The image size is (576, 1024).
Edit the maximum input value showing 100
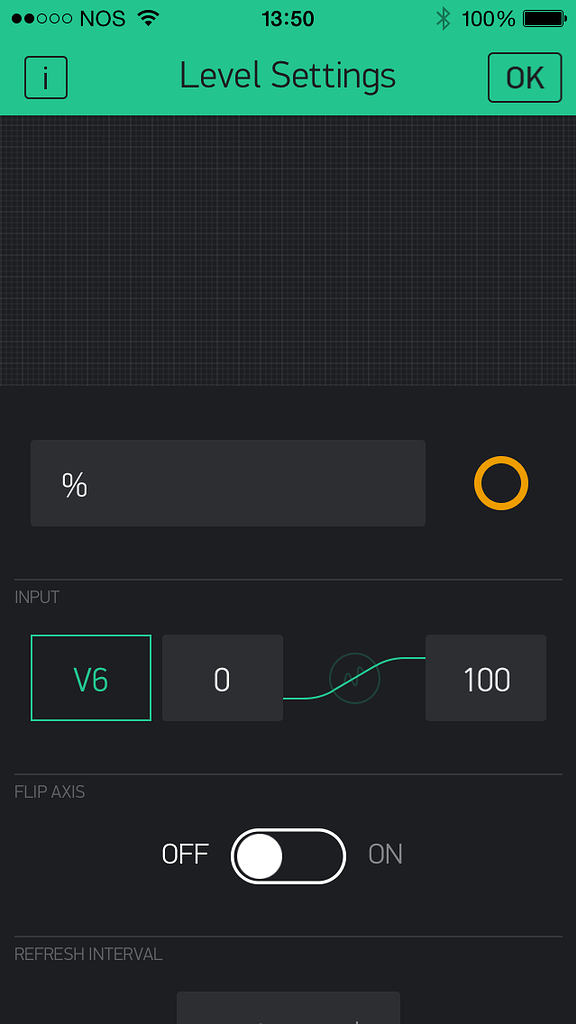click(x=485, y=677)
